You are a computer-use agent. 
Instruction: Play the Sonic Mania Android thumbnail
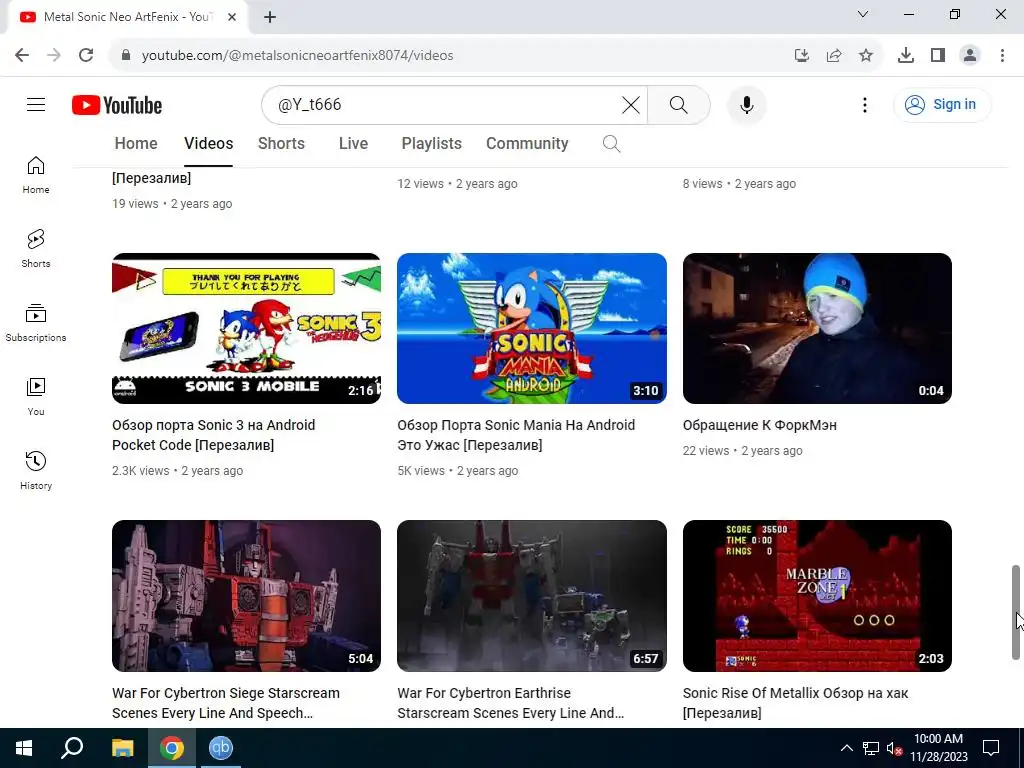[532, 328]
